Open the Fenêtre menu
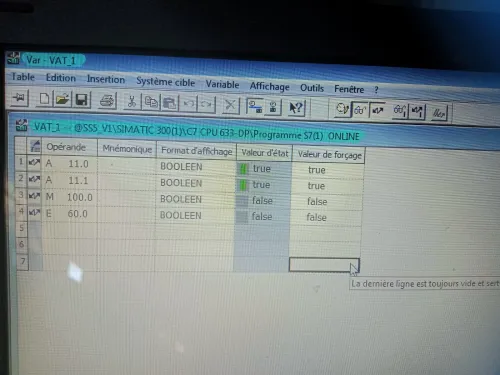The width and height of the screenshot is (500, 375). click(x=349, y=89)
